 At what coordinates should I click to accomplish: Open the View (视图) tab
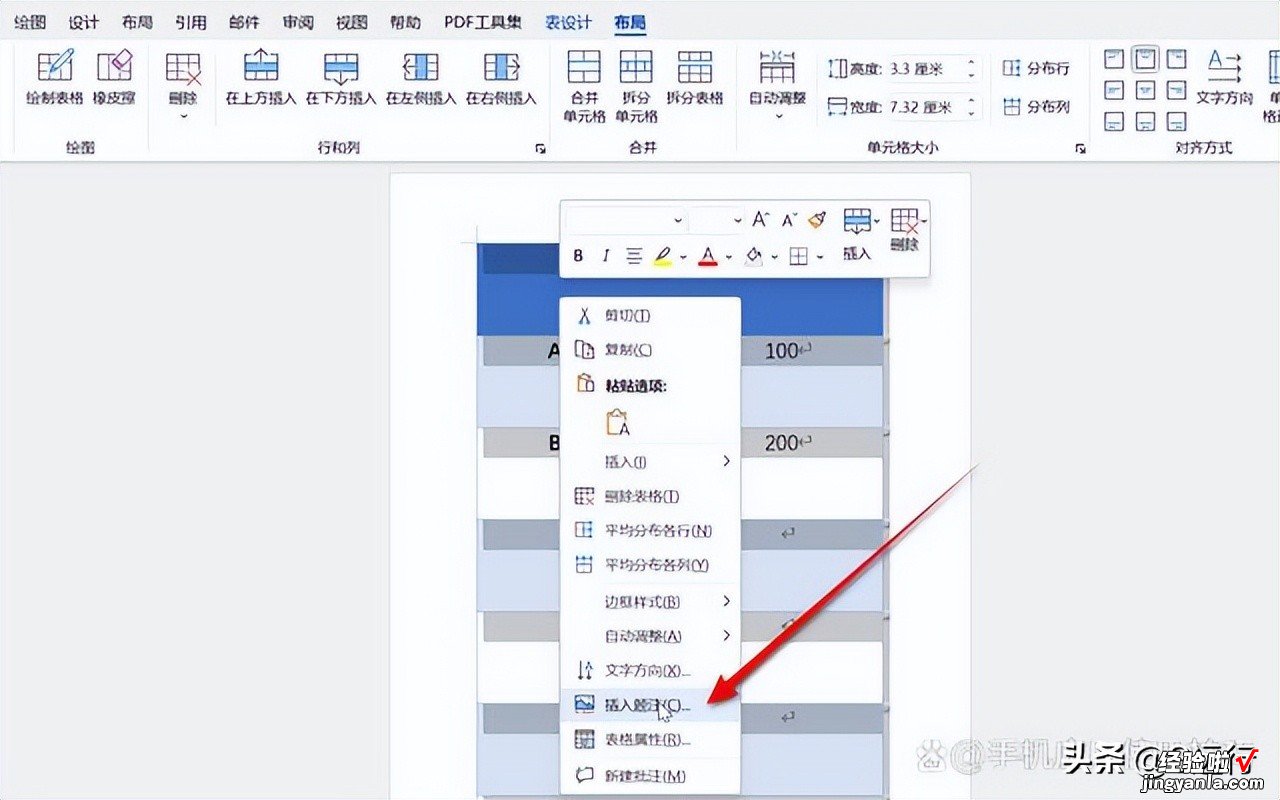[351, 22]
